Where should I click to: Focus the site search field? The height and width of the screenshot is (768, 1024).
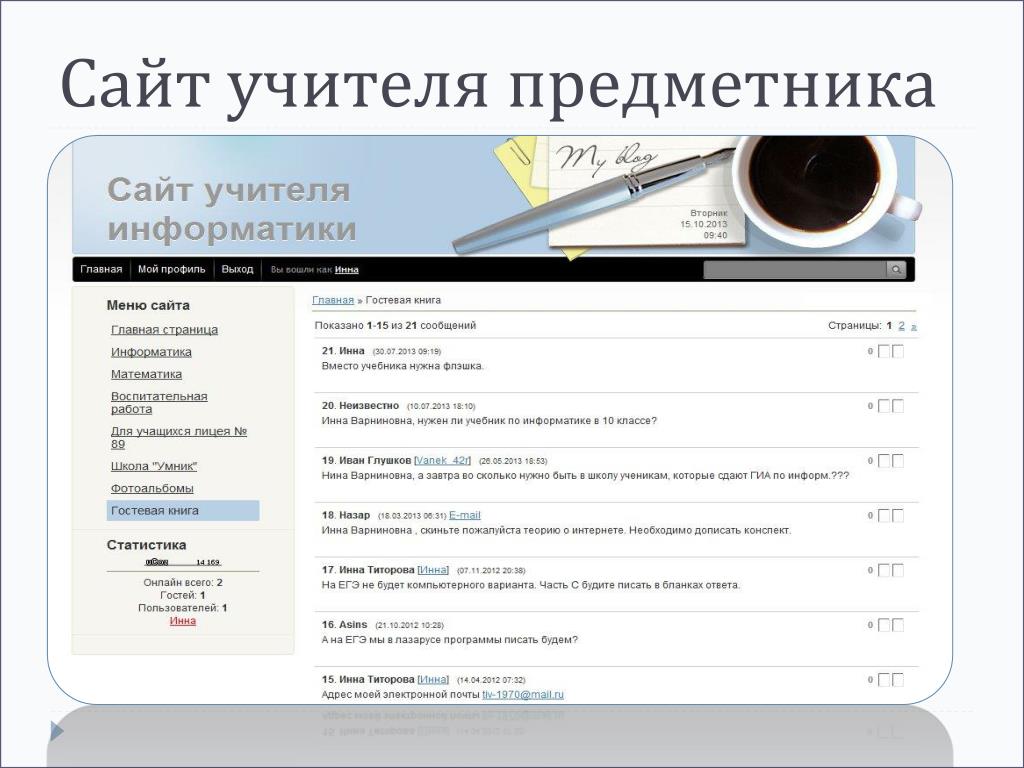click(795, 269)
